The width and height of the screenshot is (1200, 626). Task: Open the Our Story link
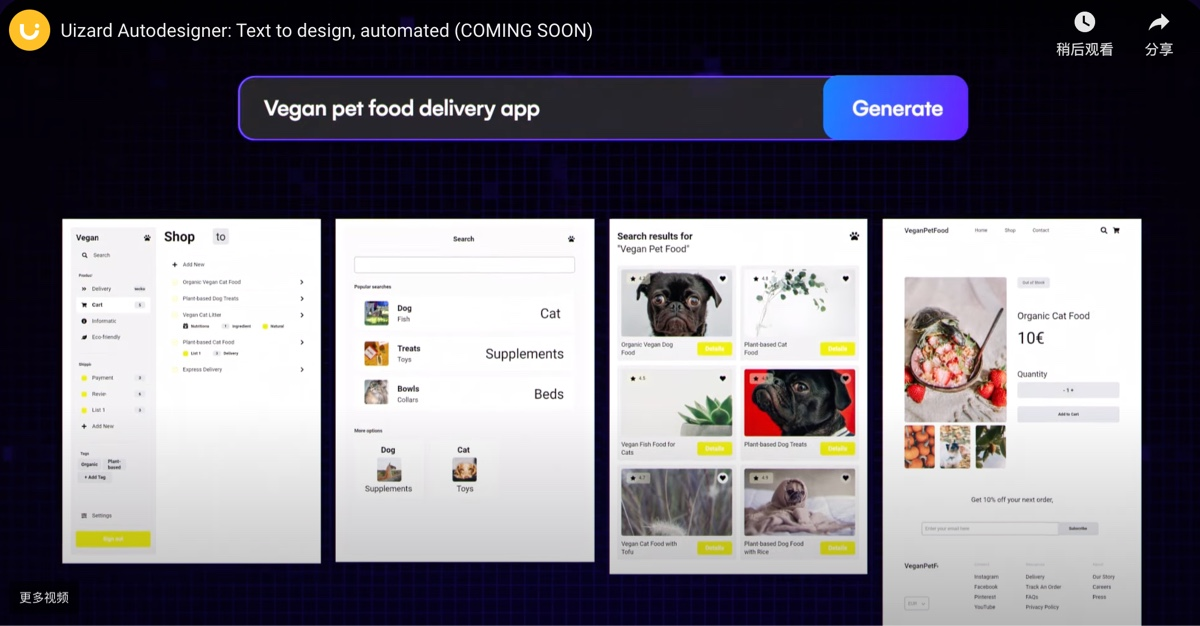pyautogui.click(x=1104, y=577)
